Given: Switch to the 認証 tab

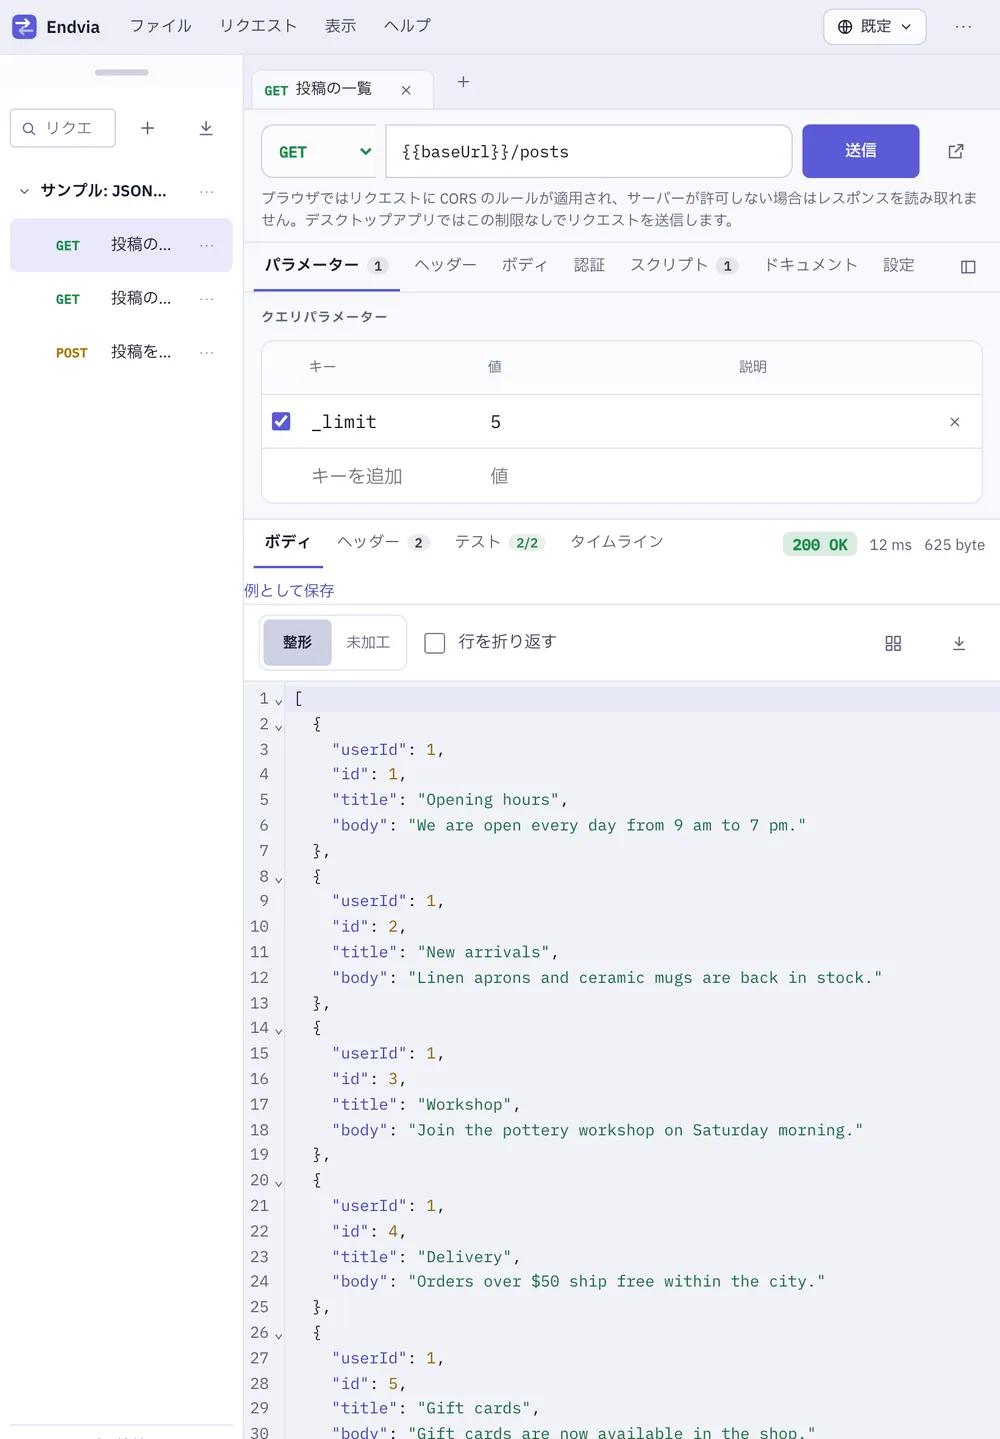Looking at the screenshot, I should pos(589,265).
